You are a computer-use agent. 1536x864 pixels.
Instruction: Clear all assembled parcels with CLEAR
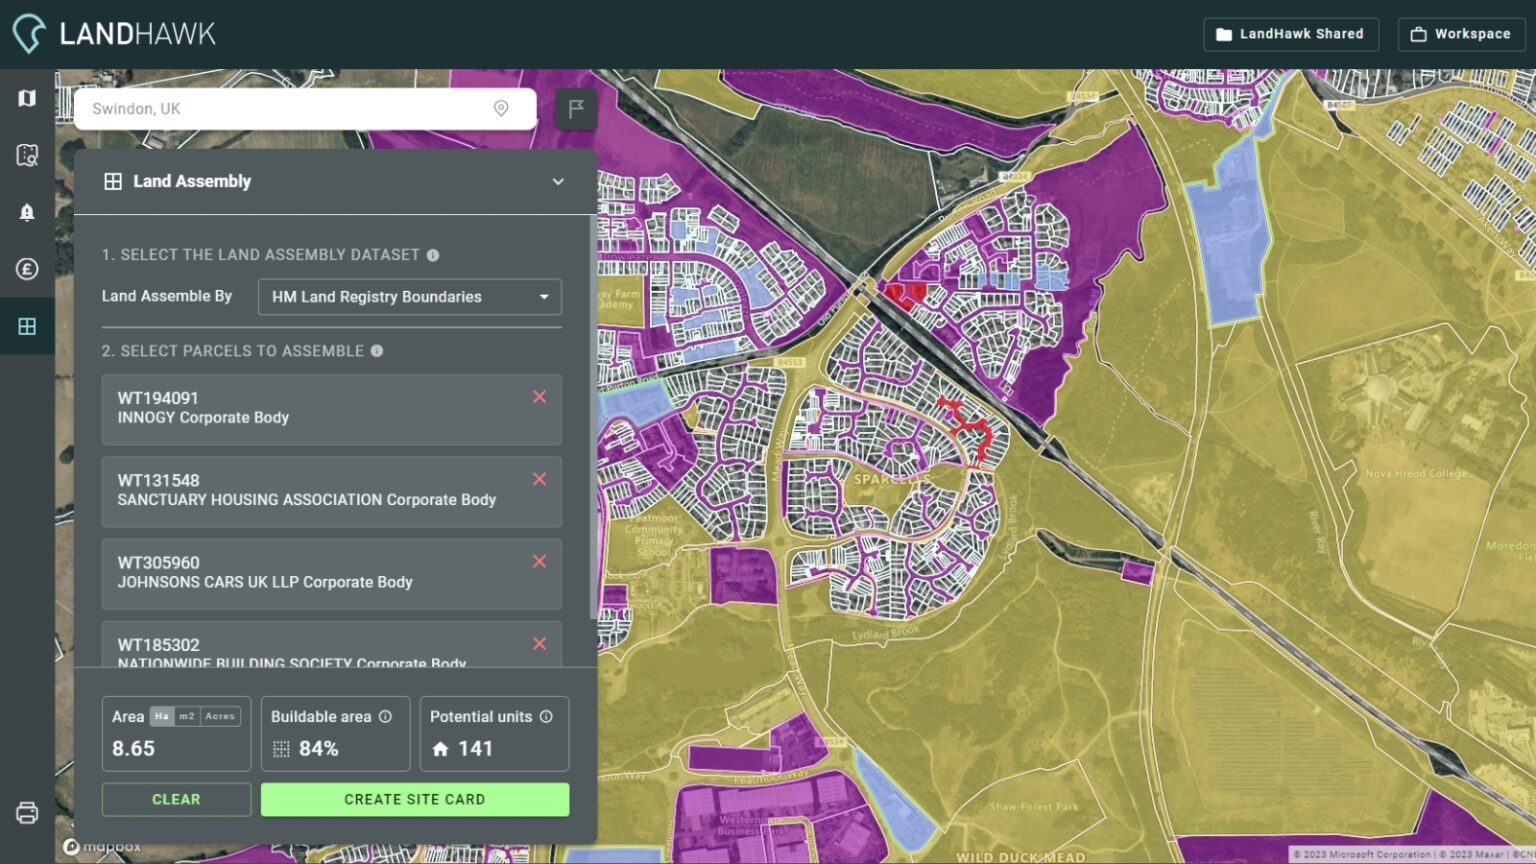coord(176,799)
